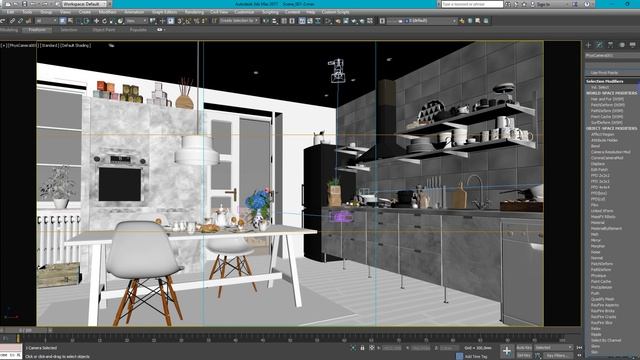640x360 pixels.
Task: Open the Customize menu
Action: pyautogui.click(x=244, y=12)
